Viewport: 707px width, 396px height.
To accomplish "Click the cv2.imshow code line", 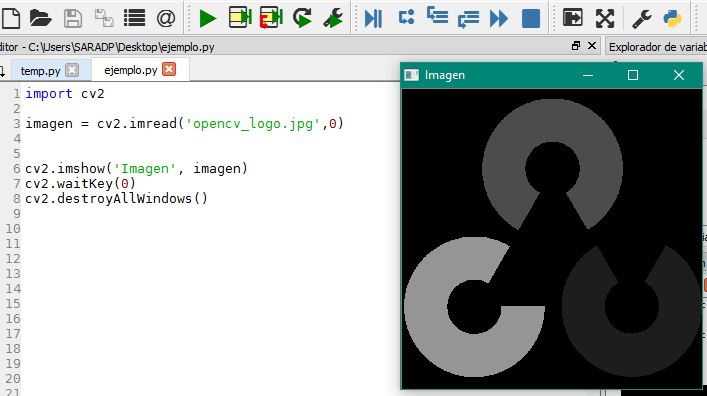I will click(136, 168).
